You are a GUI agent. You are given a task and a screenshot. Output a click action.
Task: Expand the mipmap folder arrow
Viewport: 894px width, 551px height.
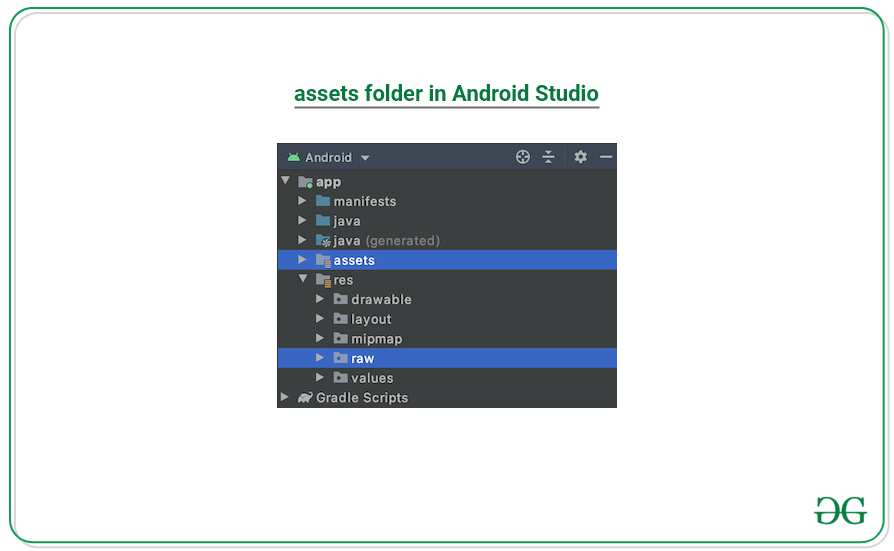click(320, 338)
